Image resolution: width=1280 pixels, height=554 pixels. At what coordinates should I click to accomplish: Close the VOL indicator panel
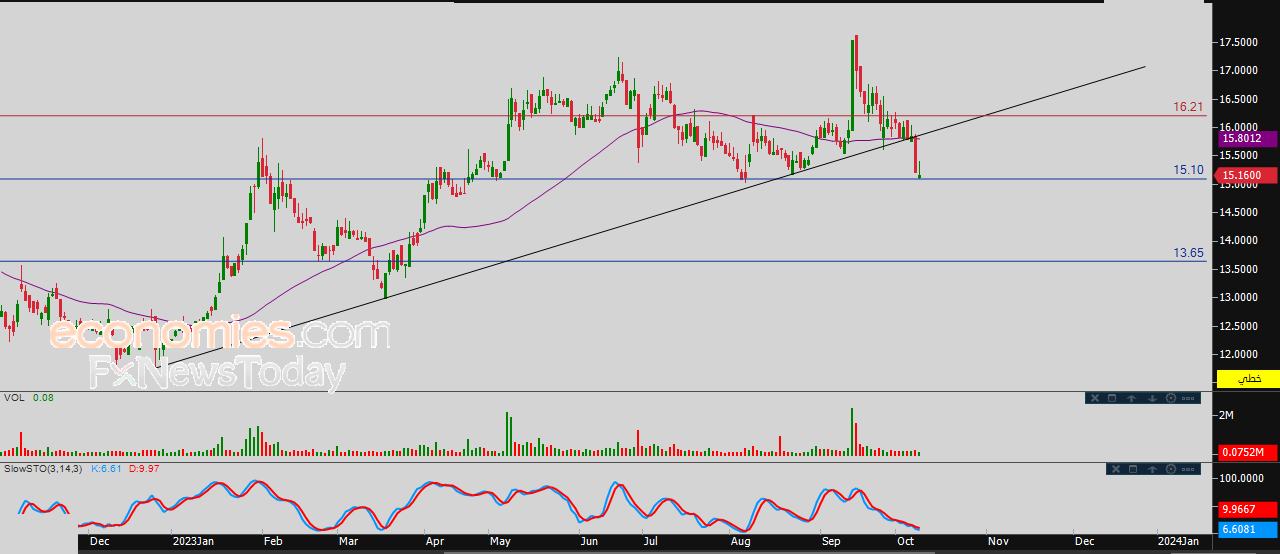[x=1095, y=398]
